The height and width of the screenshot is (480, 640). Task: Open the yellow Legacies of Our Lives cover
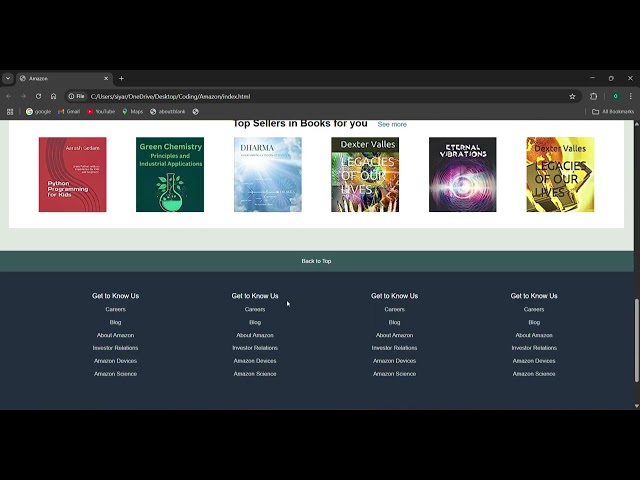point(560,174)
